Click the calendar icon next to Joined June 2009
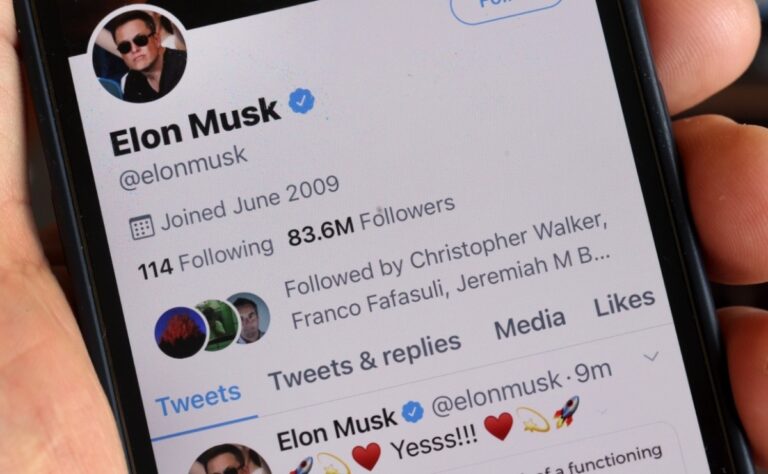The width and height of the screenshot is (768, 474). 142,227
